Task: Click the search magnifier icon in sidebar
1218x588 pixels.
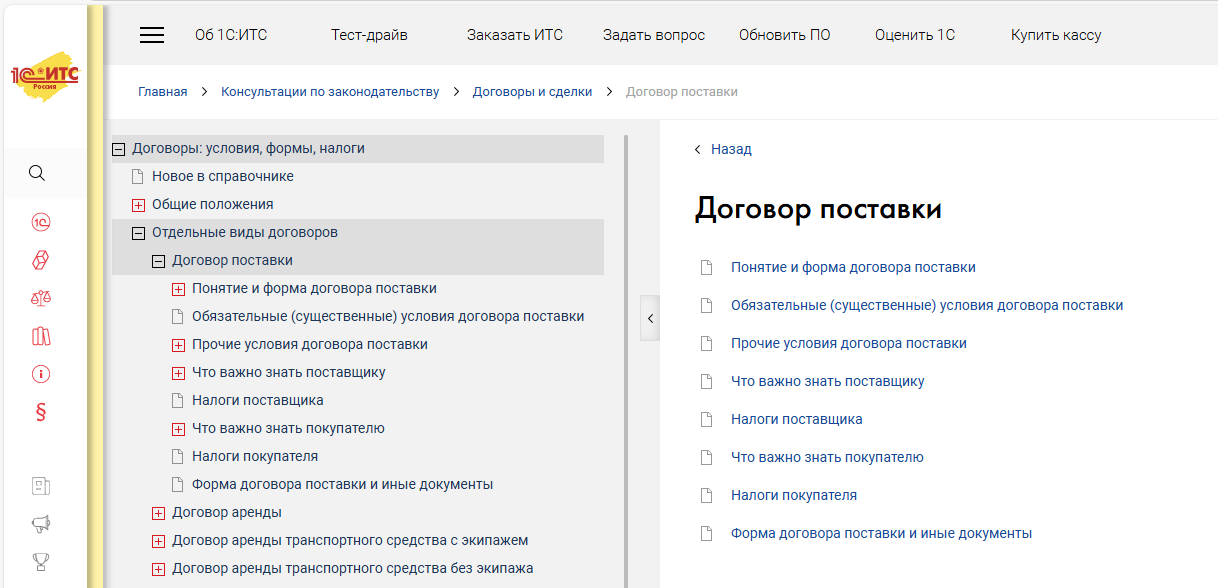Action: (x=37, y=173)
